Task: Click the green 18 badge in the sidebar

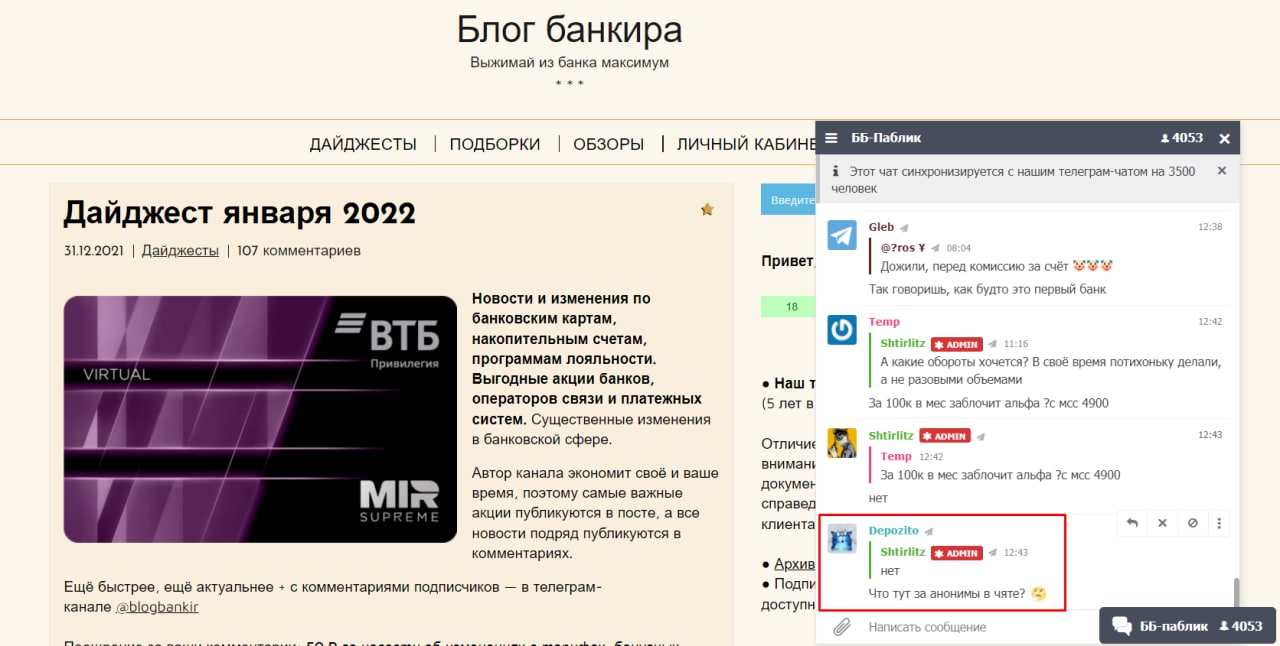Action: [789, 307]
